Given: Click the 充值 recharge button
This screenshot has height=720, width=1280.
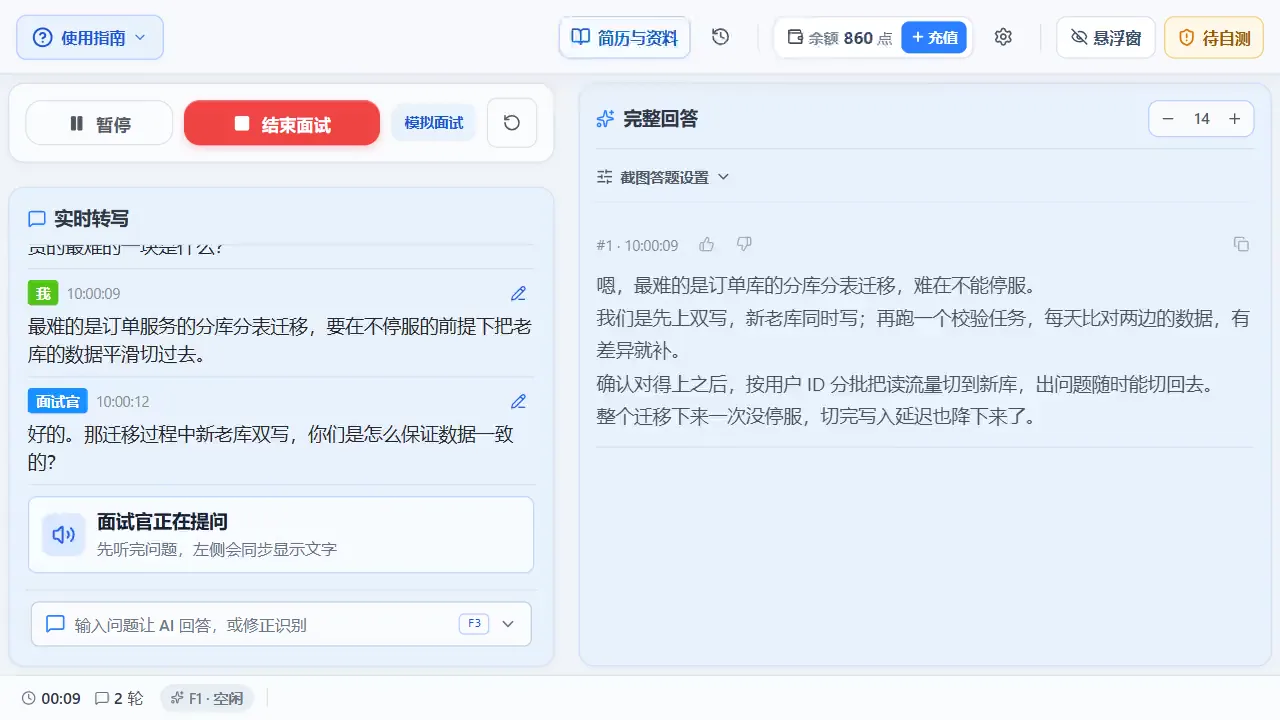Looking at the screenshot, I should (x=934, y=38).
